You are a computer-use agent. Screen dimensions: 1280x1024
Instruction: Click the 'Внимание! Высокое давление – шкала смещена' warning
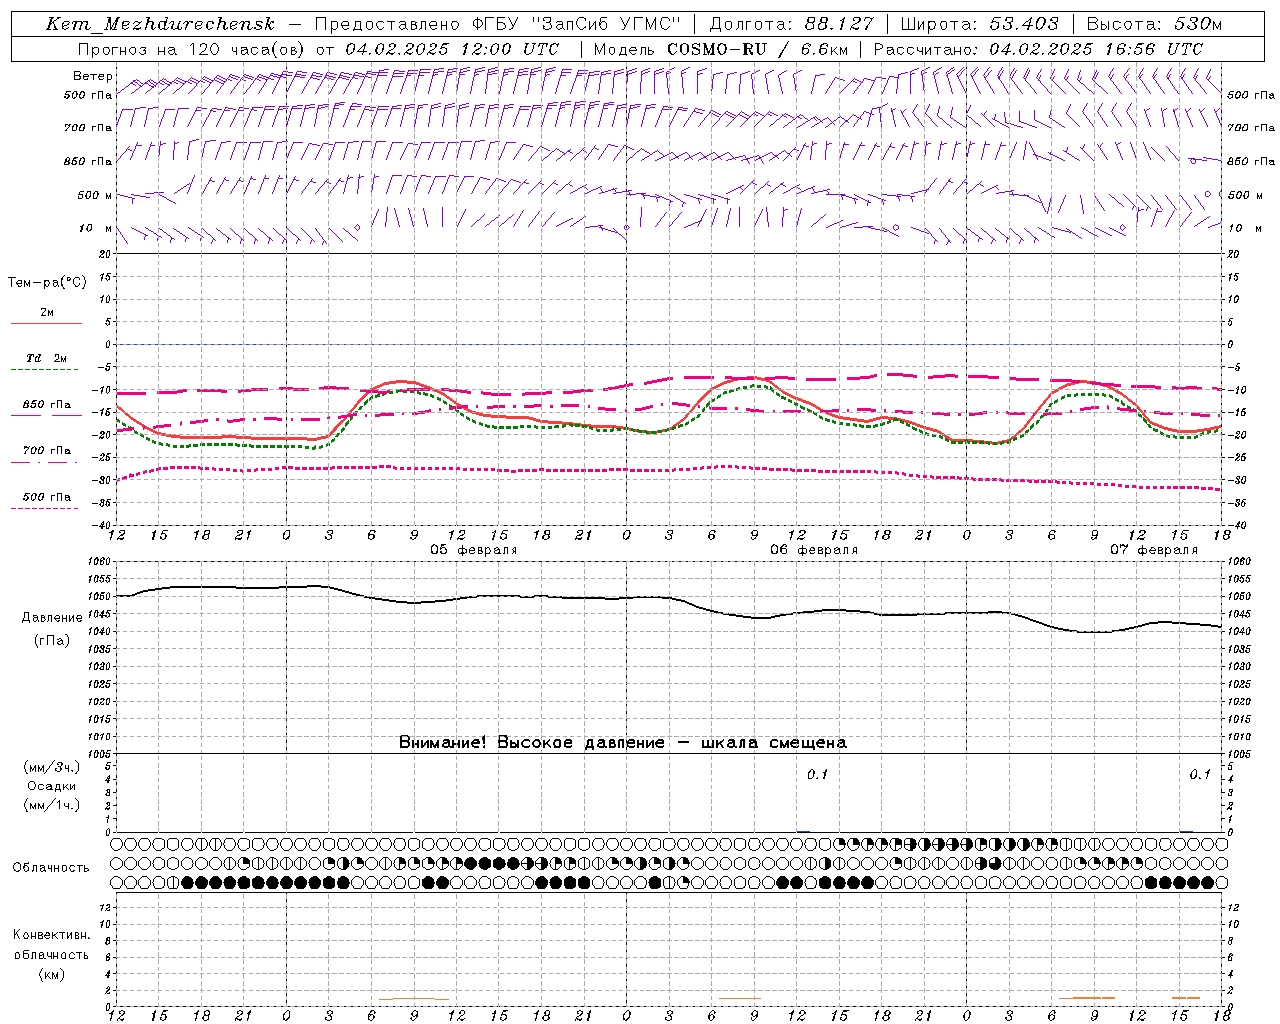pyautogui.click(x=623, y=743)
